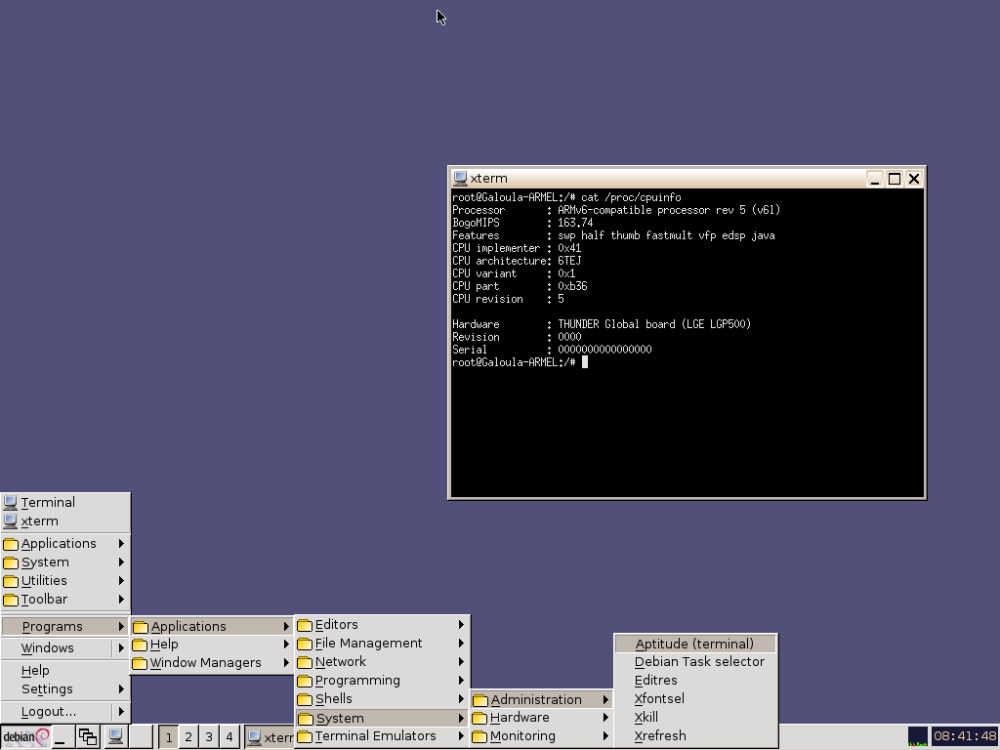Image resolution: width=1000 pixels, height=750 pixels.
Task: Open Monitoring folder in System submenu
Action: pyautogui.click(x=541, y=736)
